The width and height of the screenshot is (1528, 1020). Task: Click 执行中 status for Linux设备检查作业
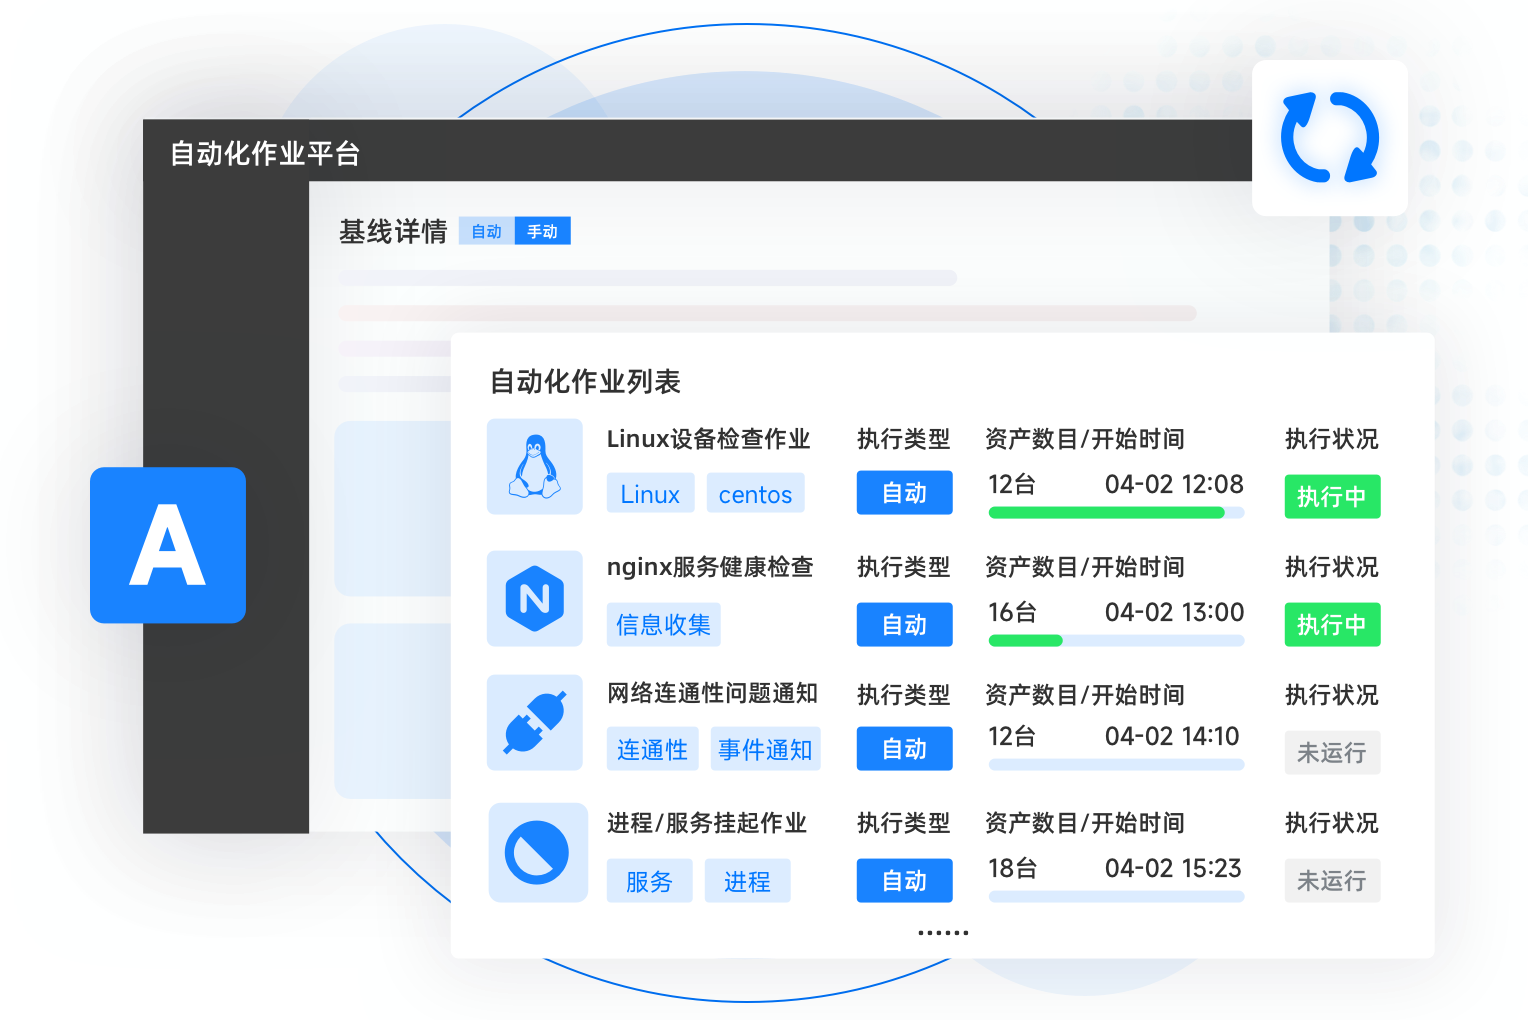click(1332, 497)
